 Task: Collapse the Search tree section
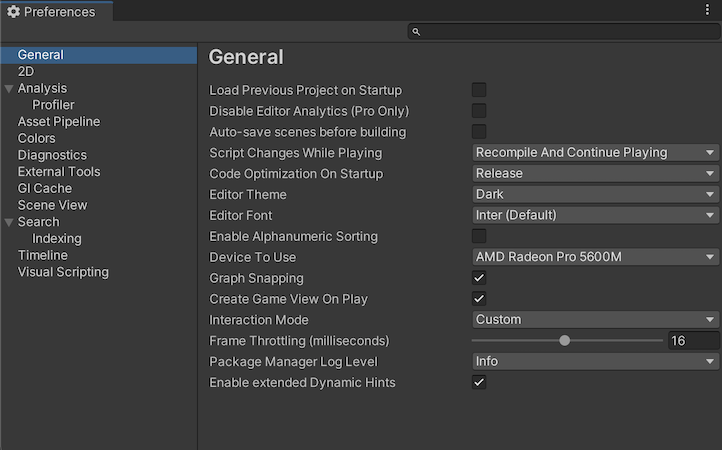click(x=9, y=222)
